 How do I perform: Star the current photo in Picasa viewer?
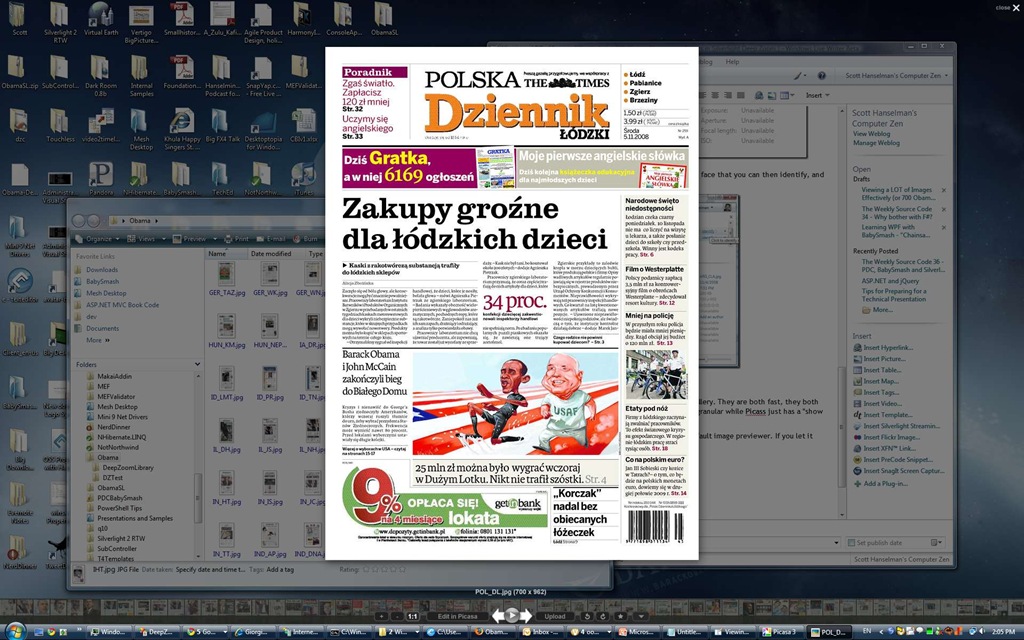coord(621,614)
